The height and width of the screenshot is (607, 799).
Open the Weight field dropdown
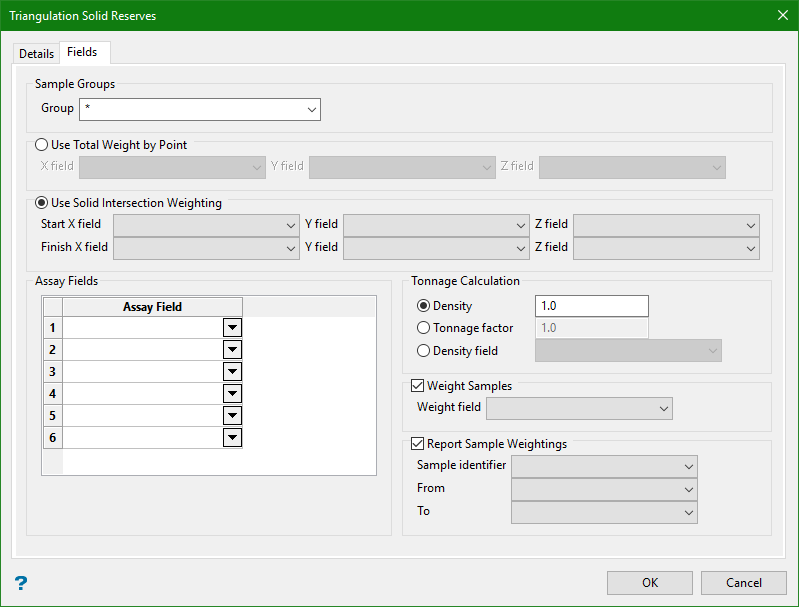[x=579, y=408]
